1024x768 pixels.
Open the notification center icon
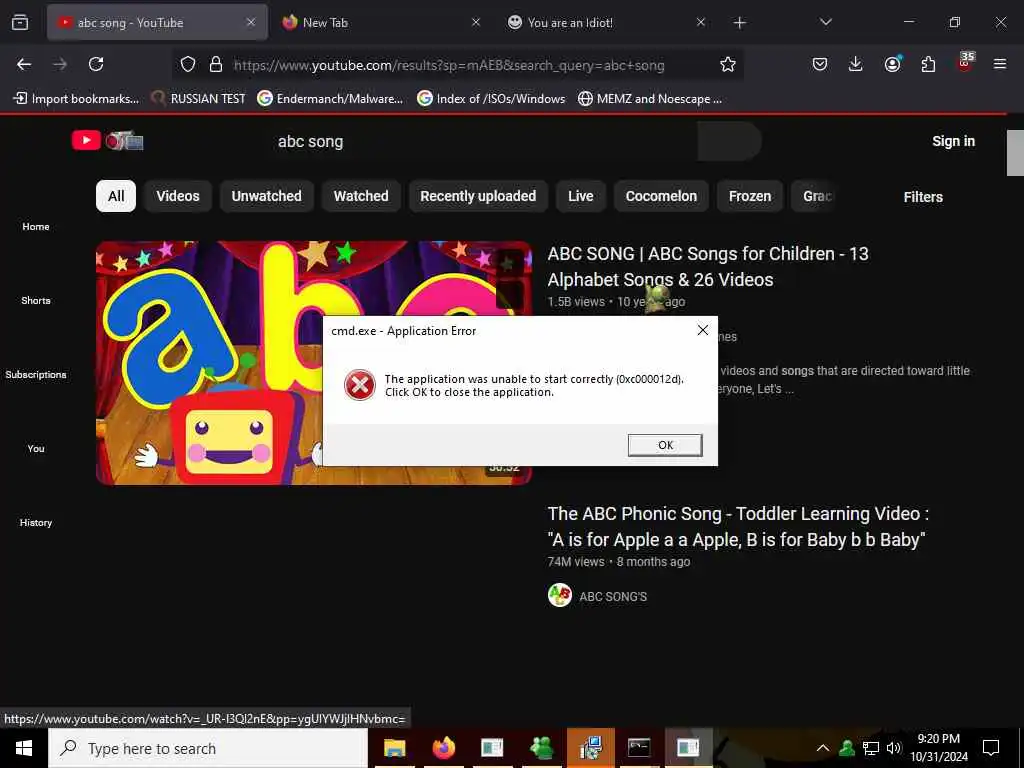coord(991,748)
